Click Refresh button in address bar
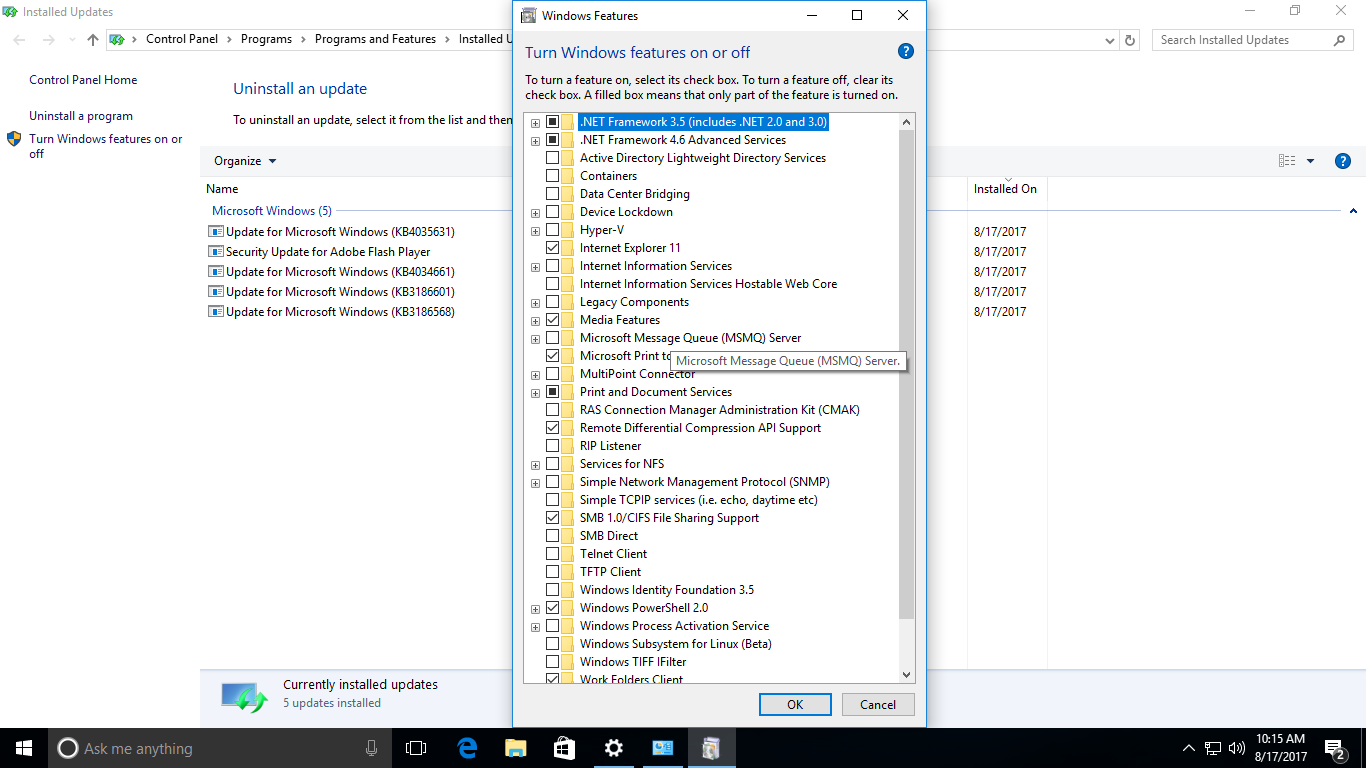 pyautogui.click(x=1131, y=40)
